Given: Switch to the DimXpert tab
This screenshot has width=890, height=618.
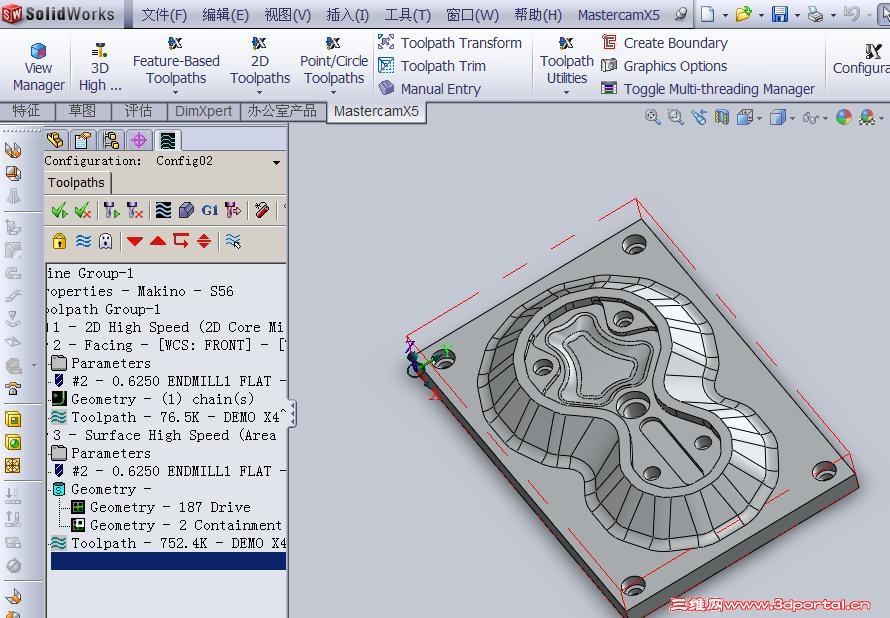Looking at the screenshot, I should (203, 111).
